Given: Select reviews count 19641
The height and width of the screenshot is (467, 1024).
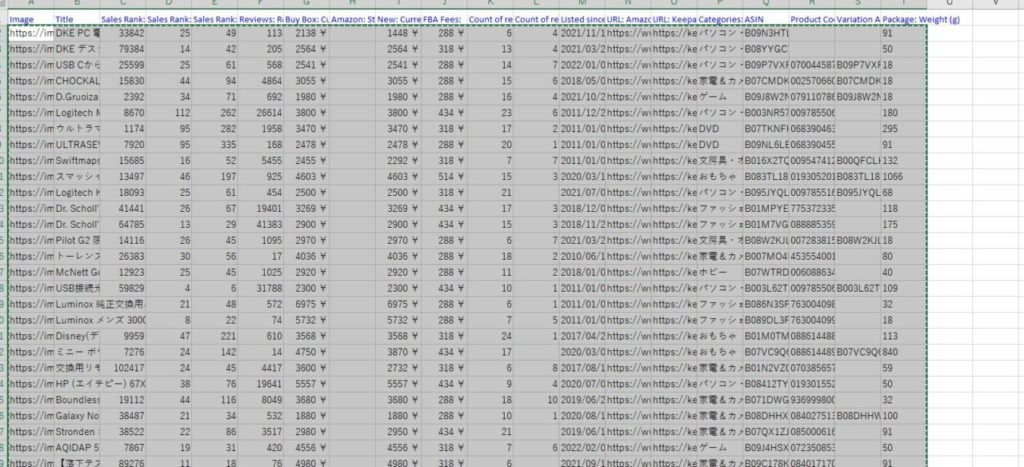Looking at the screenshot, I should tap(260, 383).
